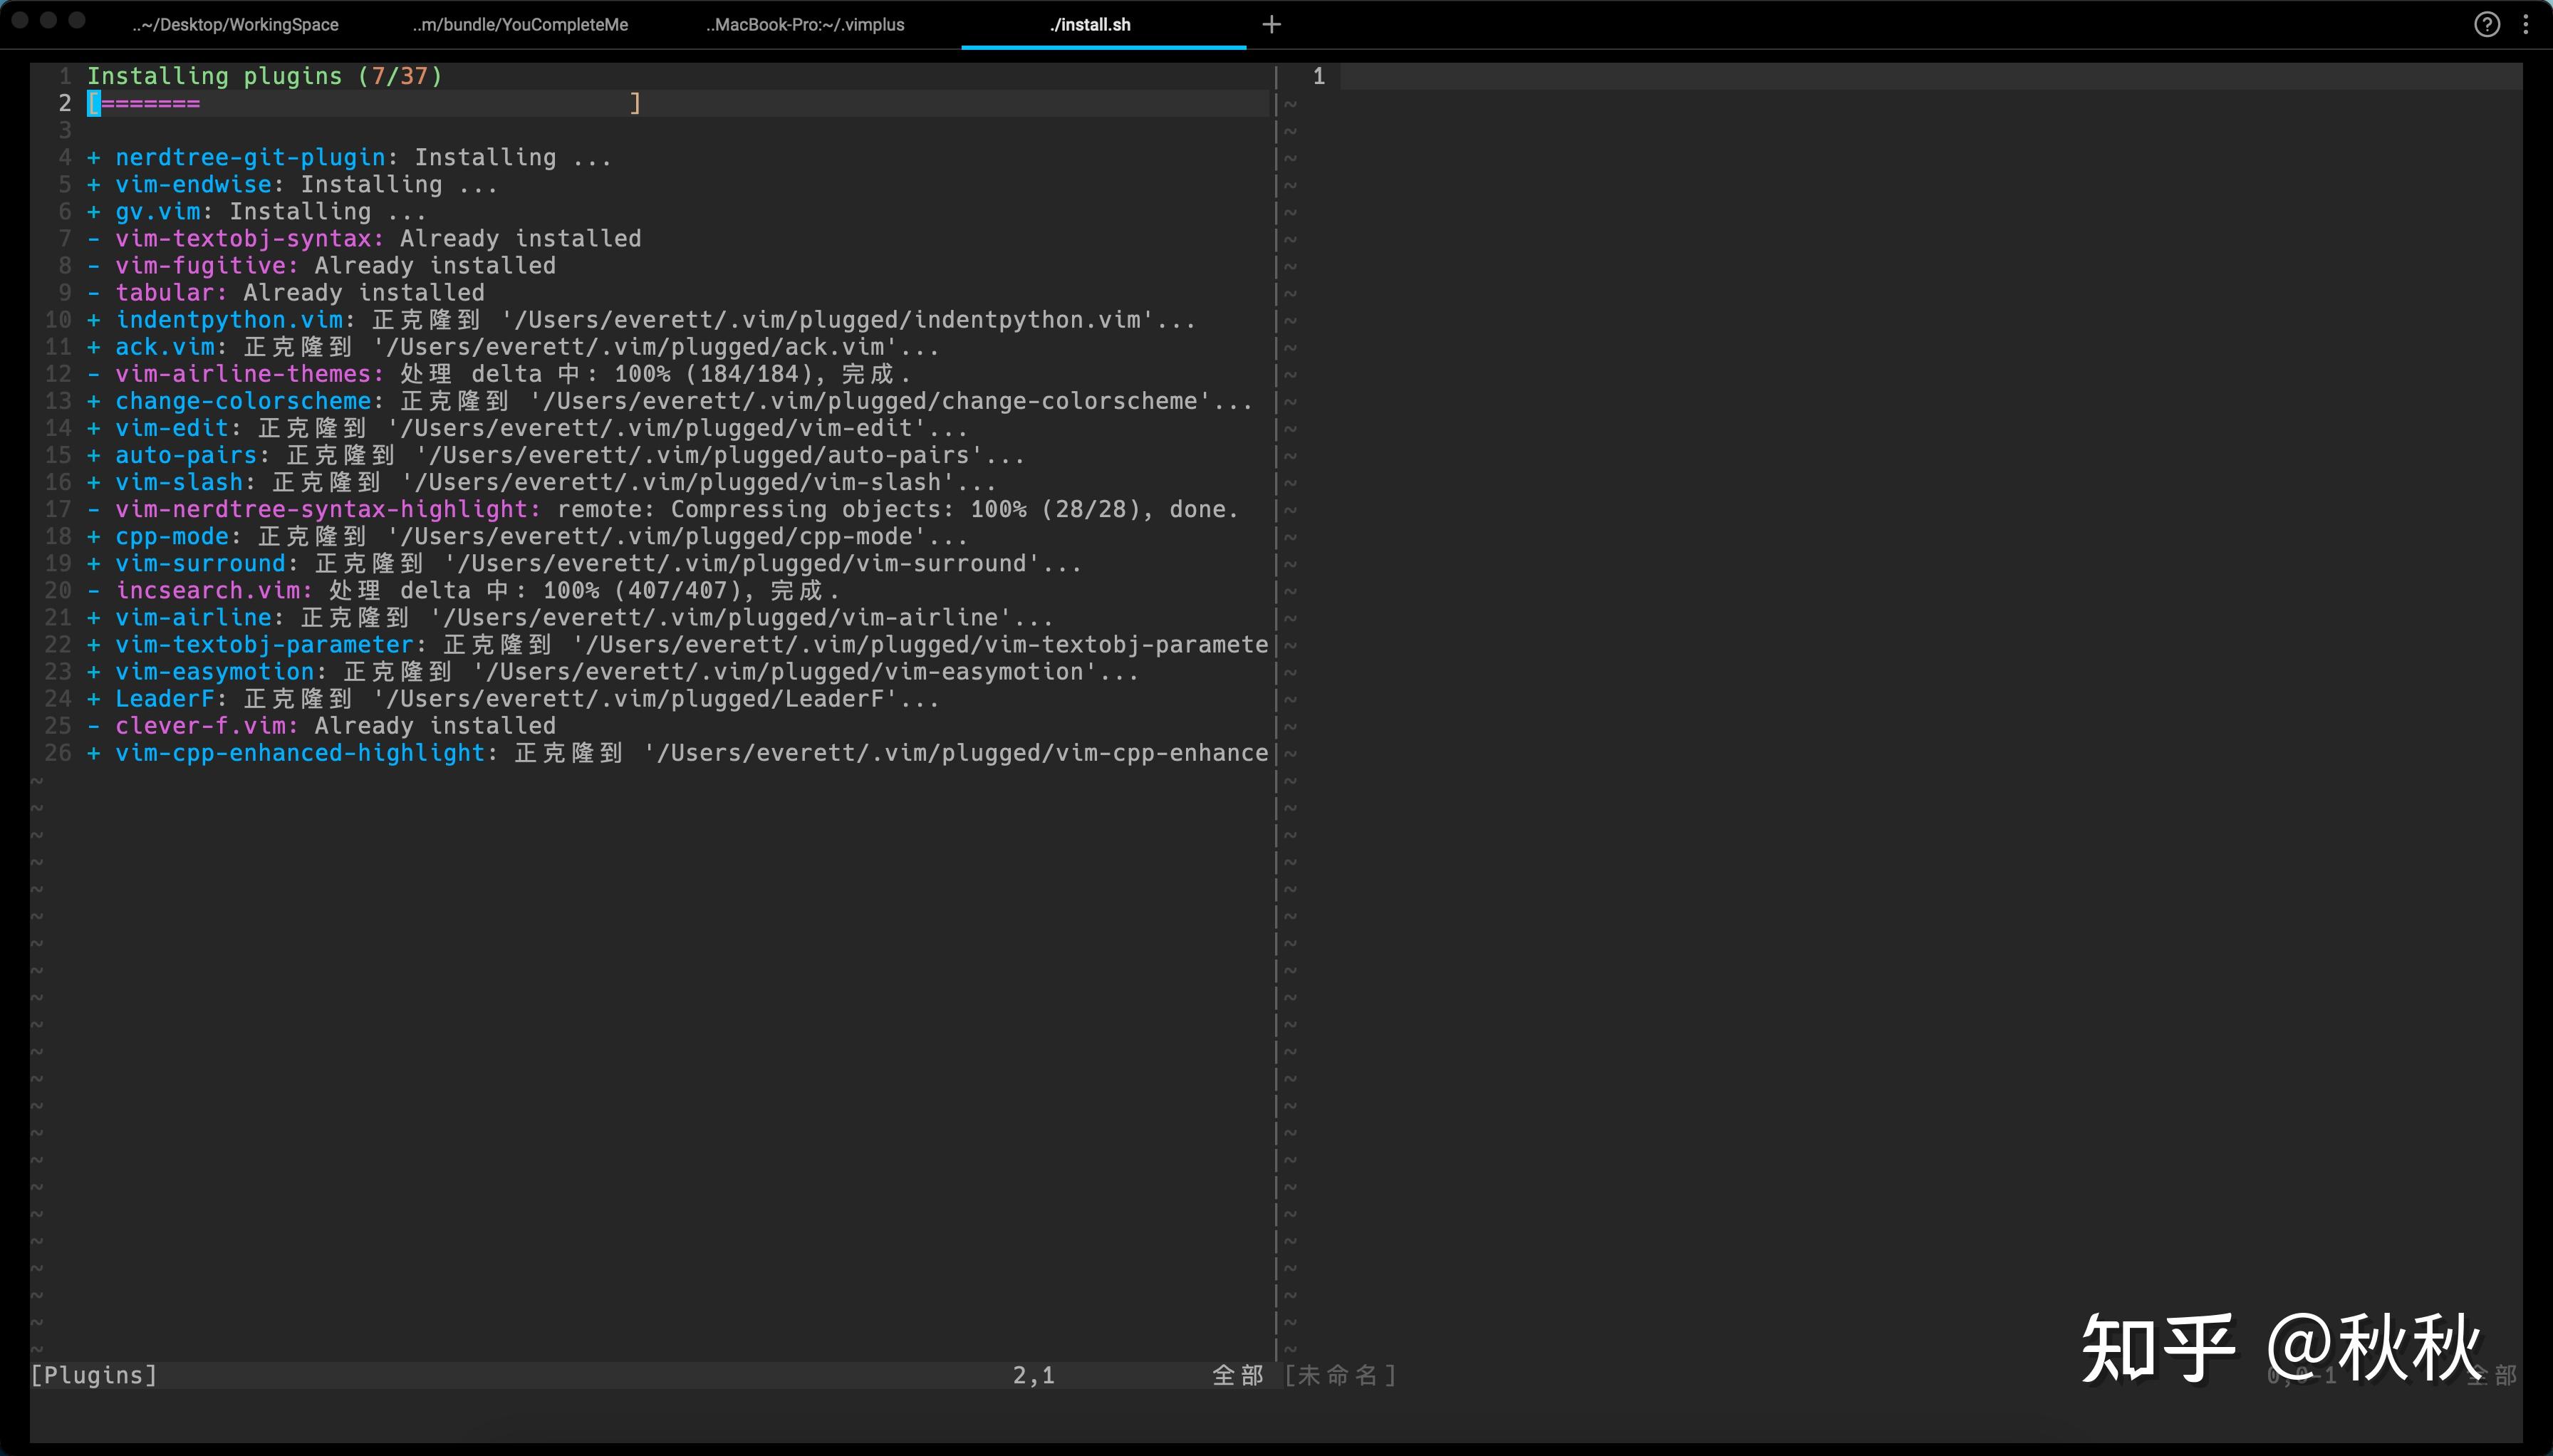Click the vim-endwise installing line
Viewport: 2553px width, 1456px height.
tap(292, 184)
